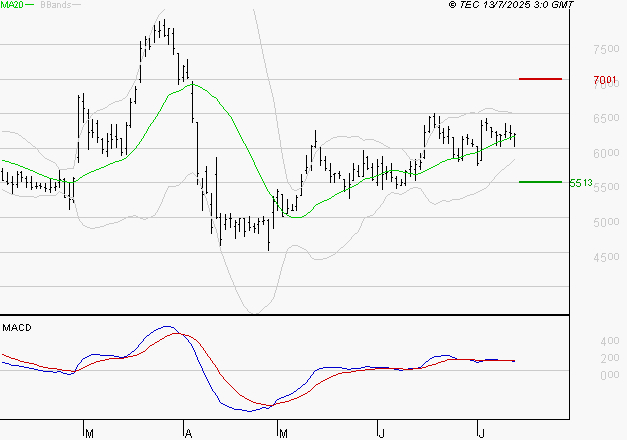Click the 7001 red price label

click(605, 80)
